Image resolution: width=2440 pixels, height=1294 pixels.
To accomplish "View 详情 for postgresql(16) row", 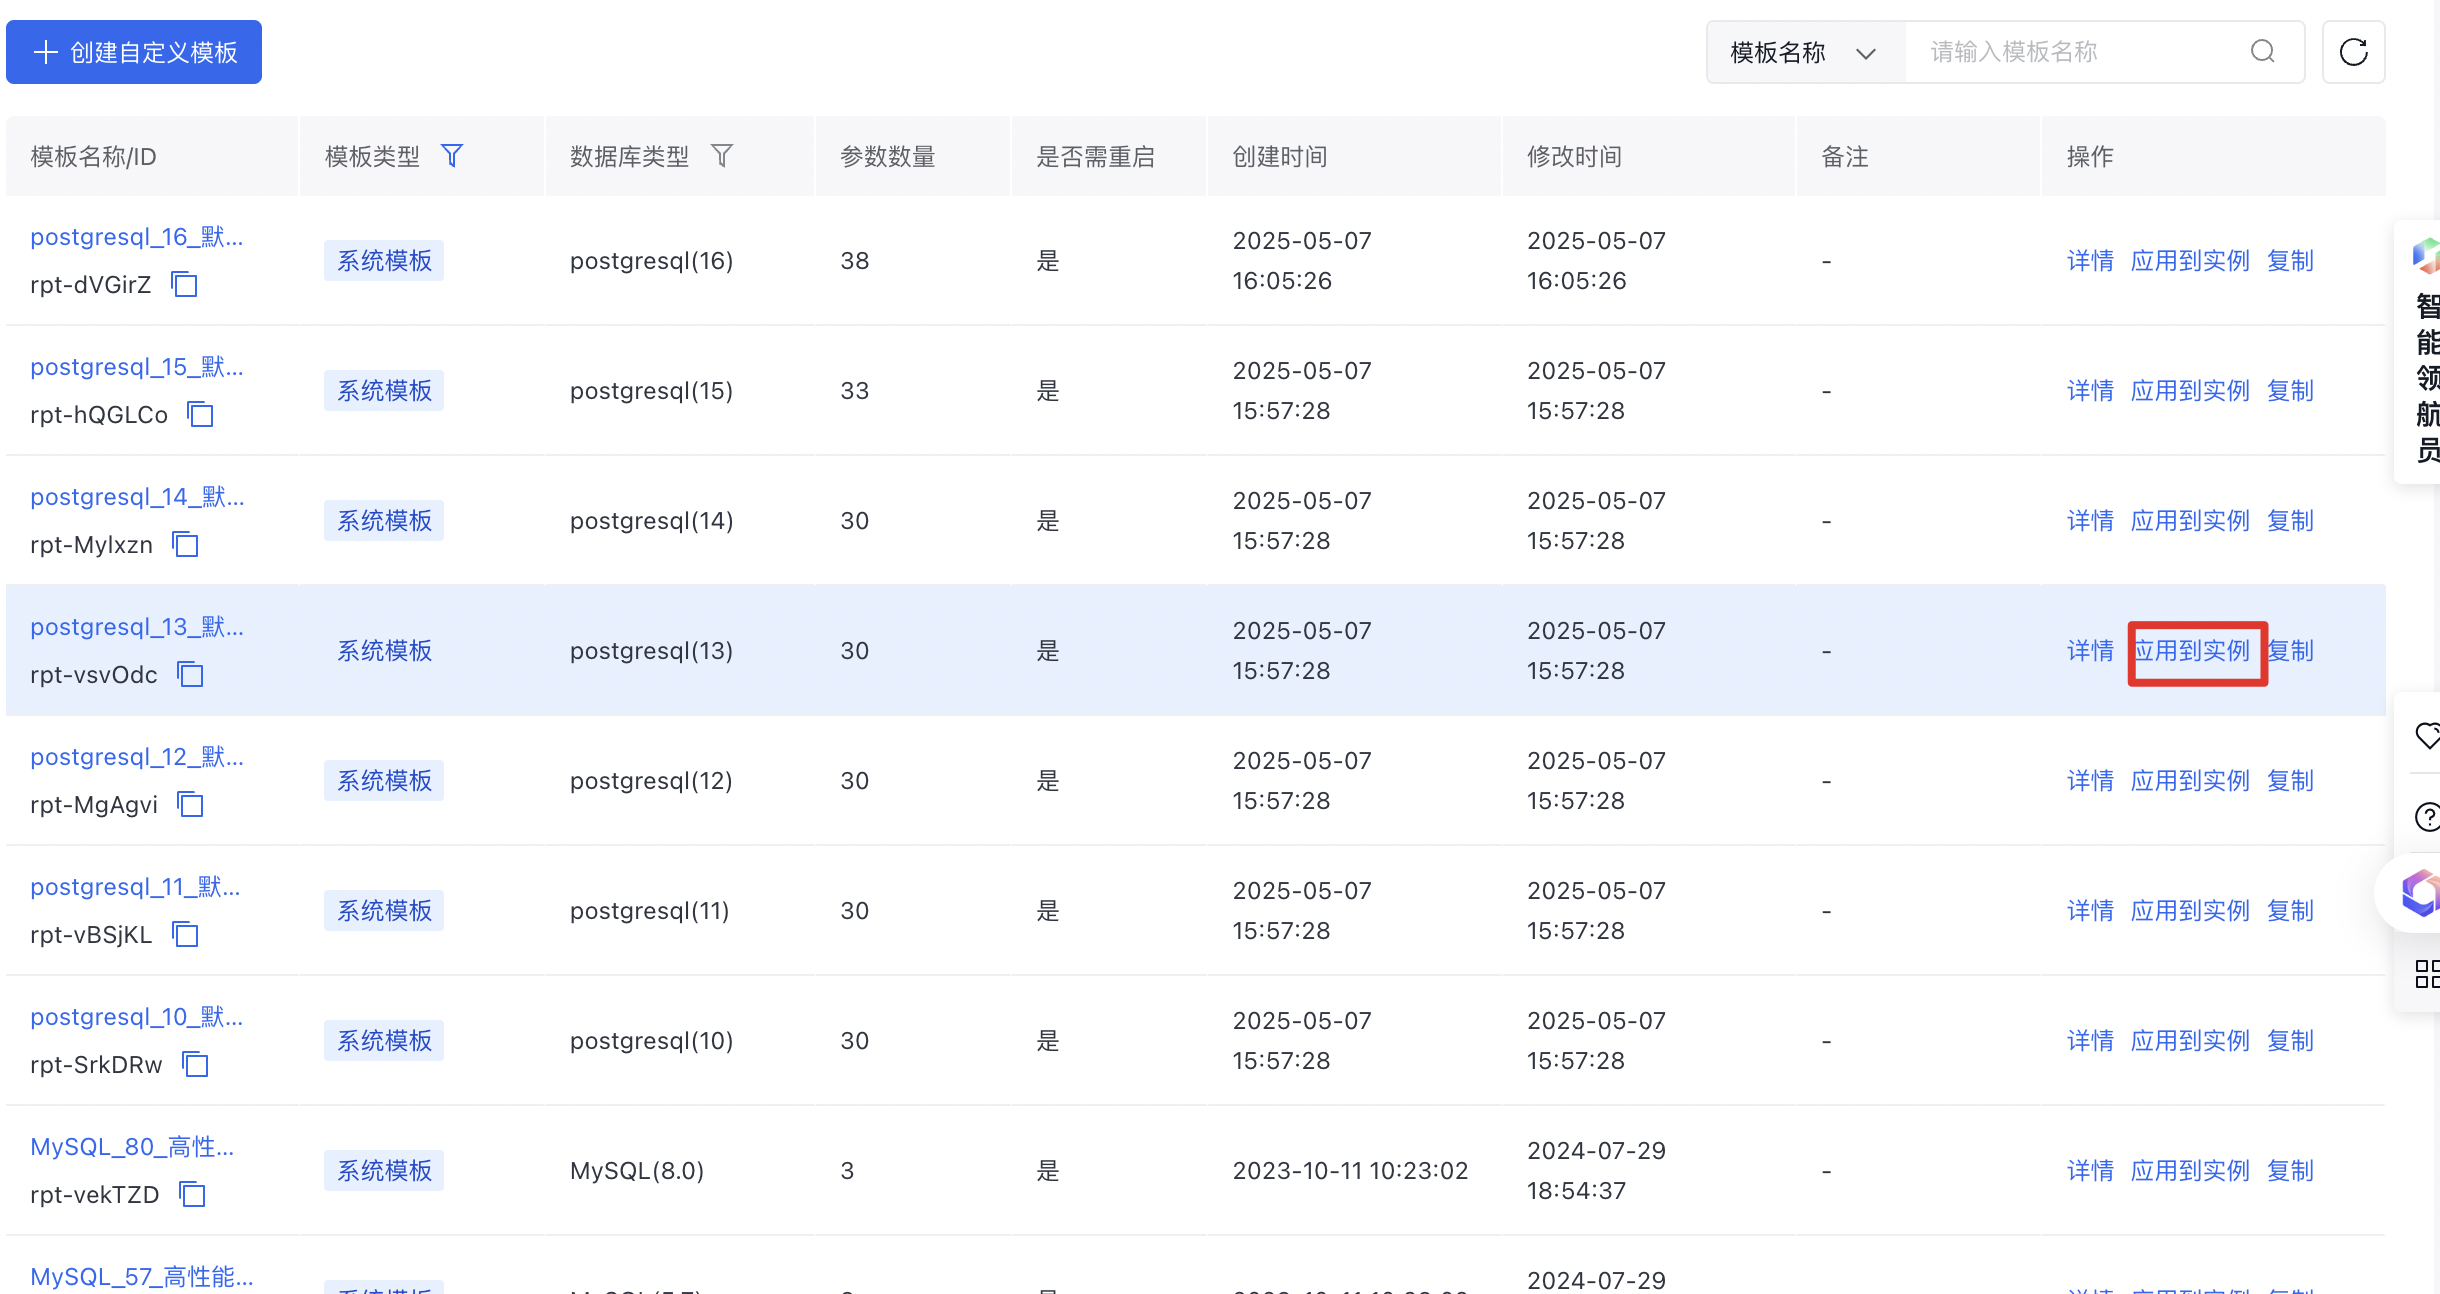I will [2090, 261].
